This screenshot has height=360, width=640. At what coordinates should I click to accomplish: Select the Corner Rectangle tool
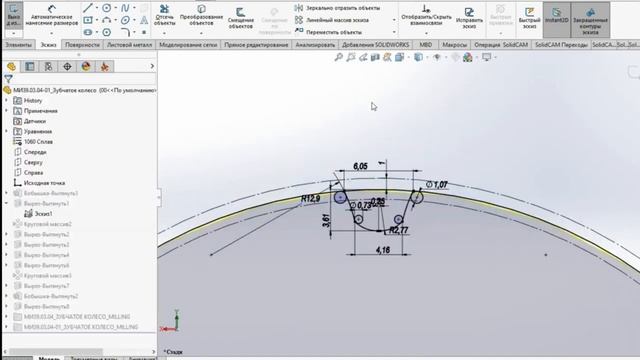pyautogui.click(x=88, y=20)
